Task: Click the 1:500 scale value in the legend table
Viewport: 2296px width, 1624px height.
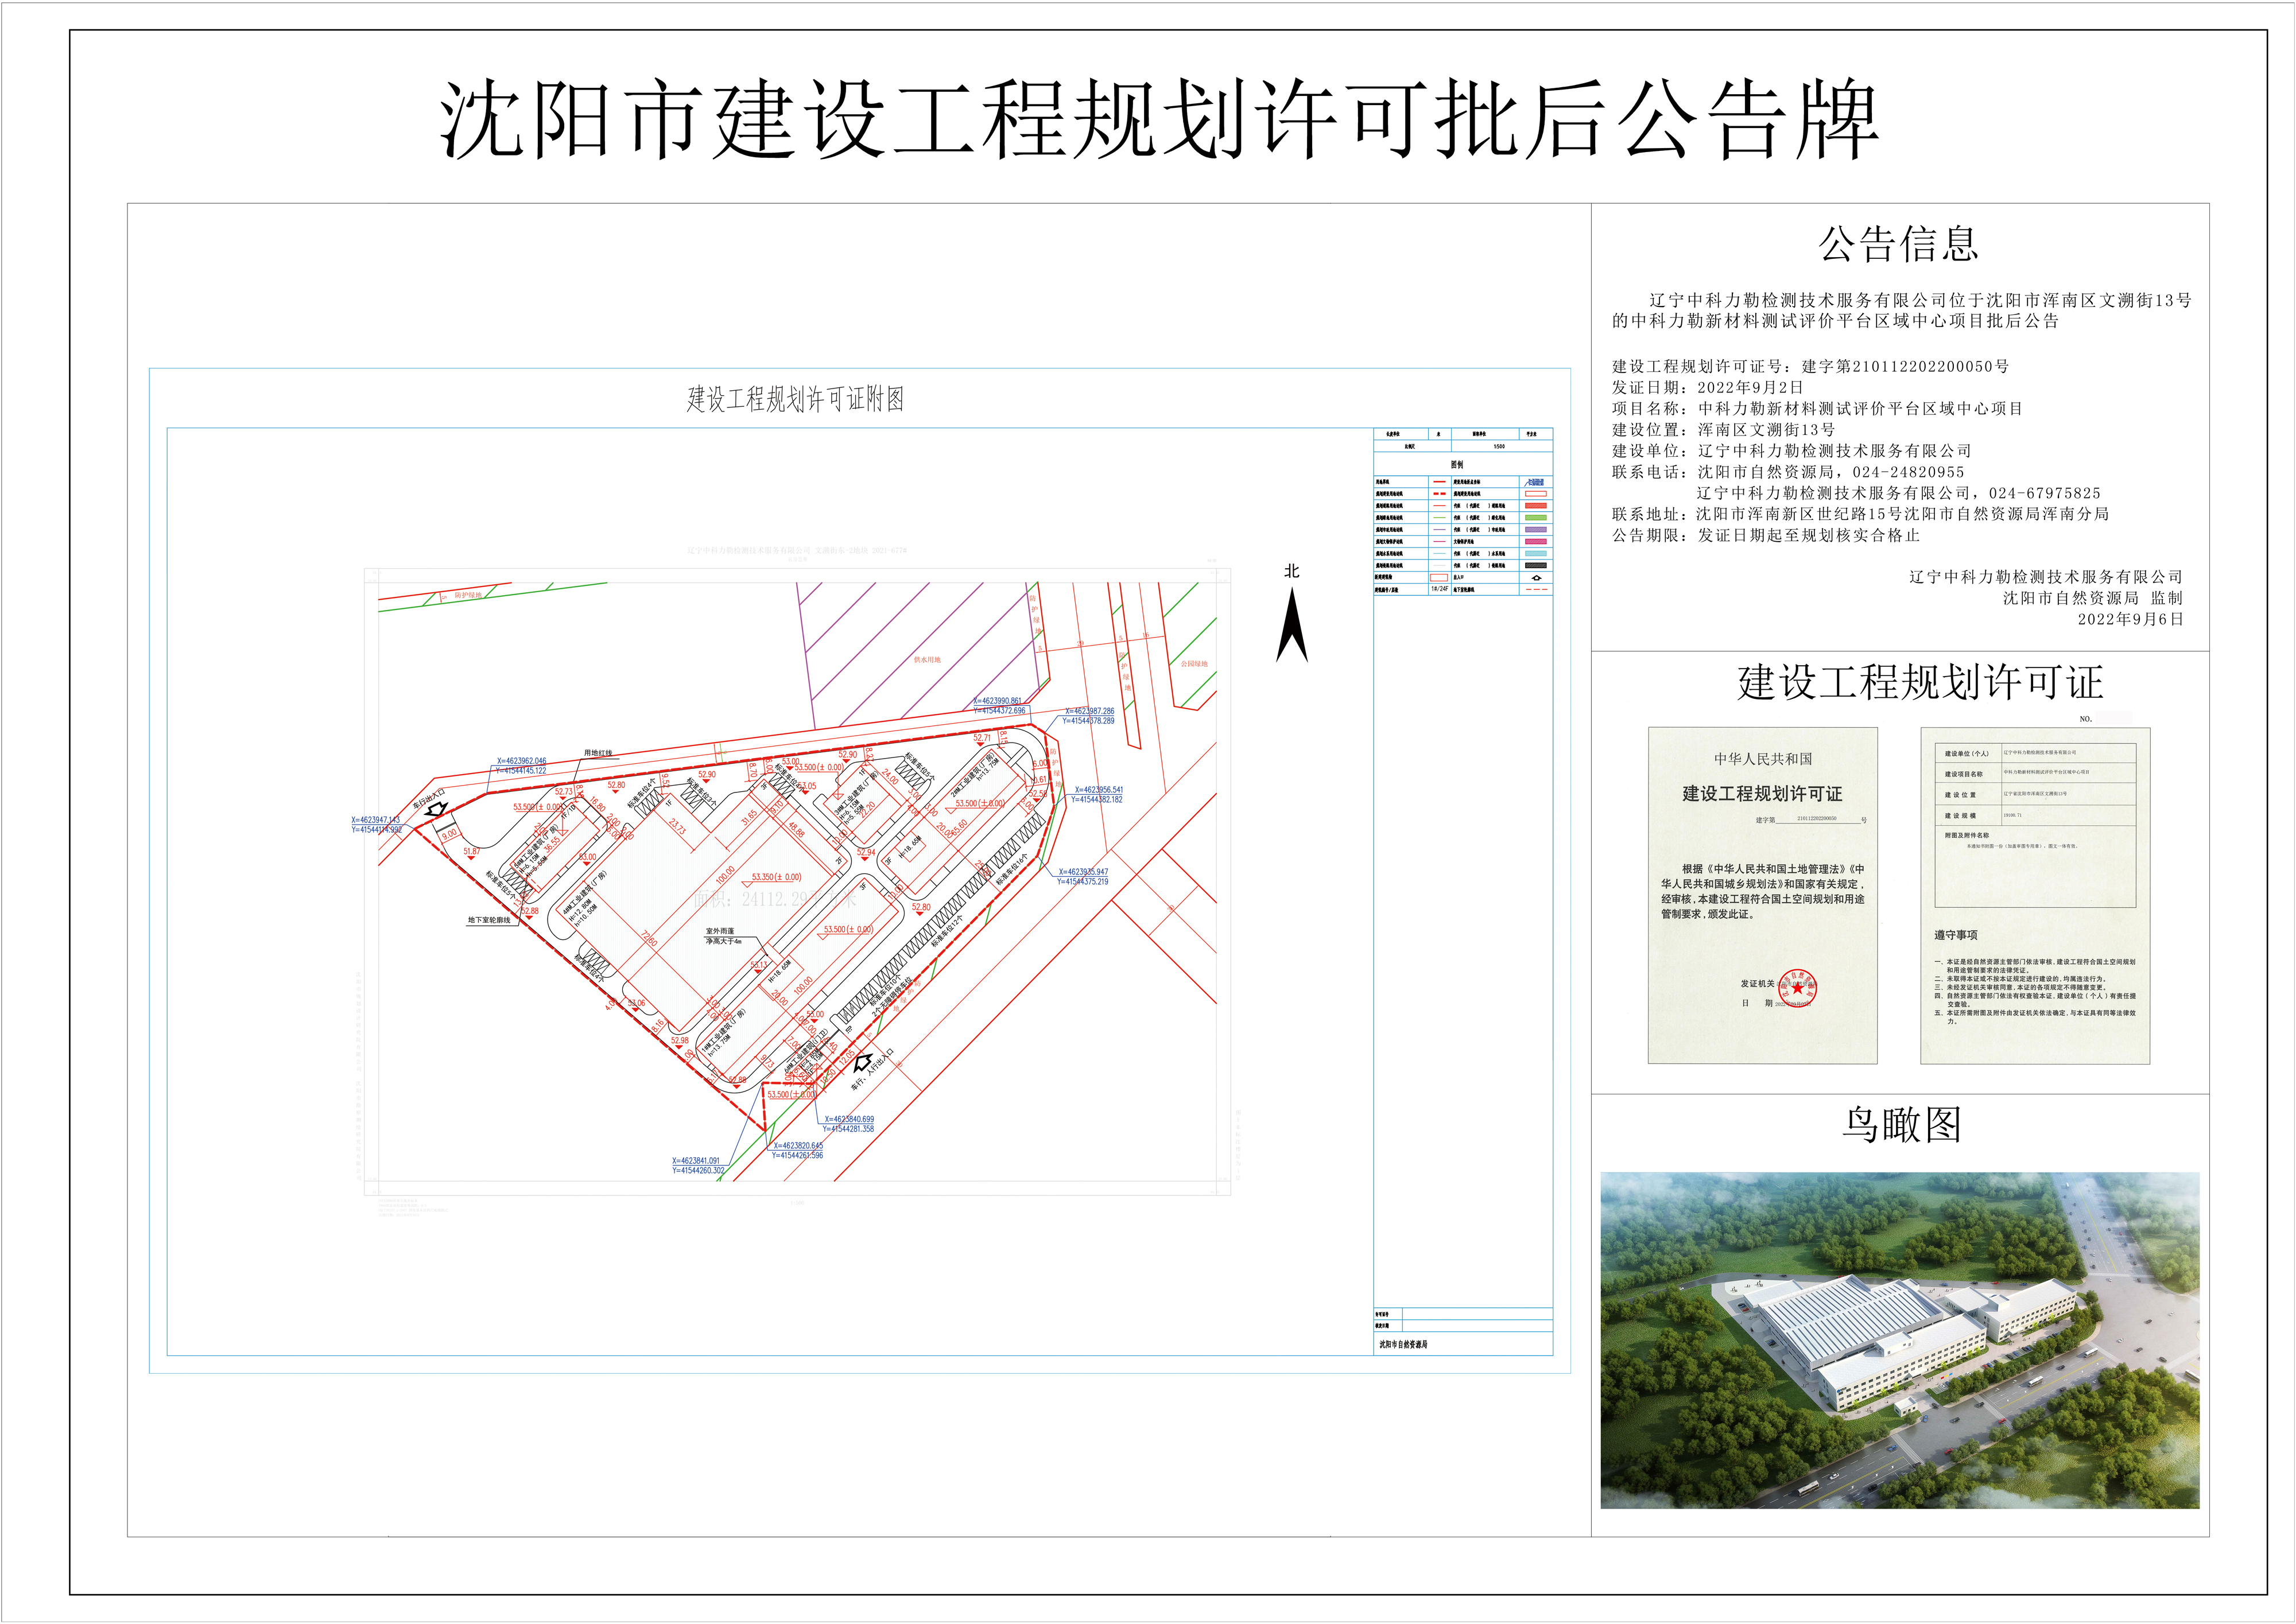Action: pyautogui.click(x=1500, y=447)
